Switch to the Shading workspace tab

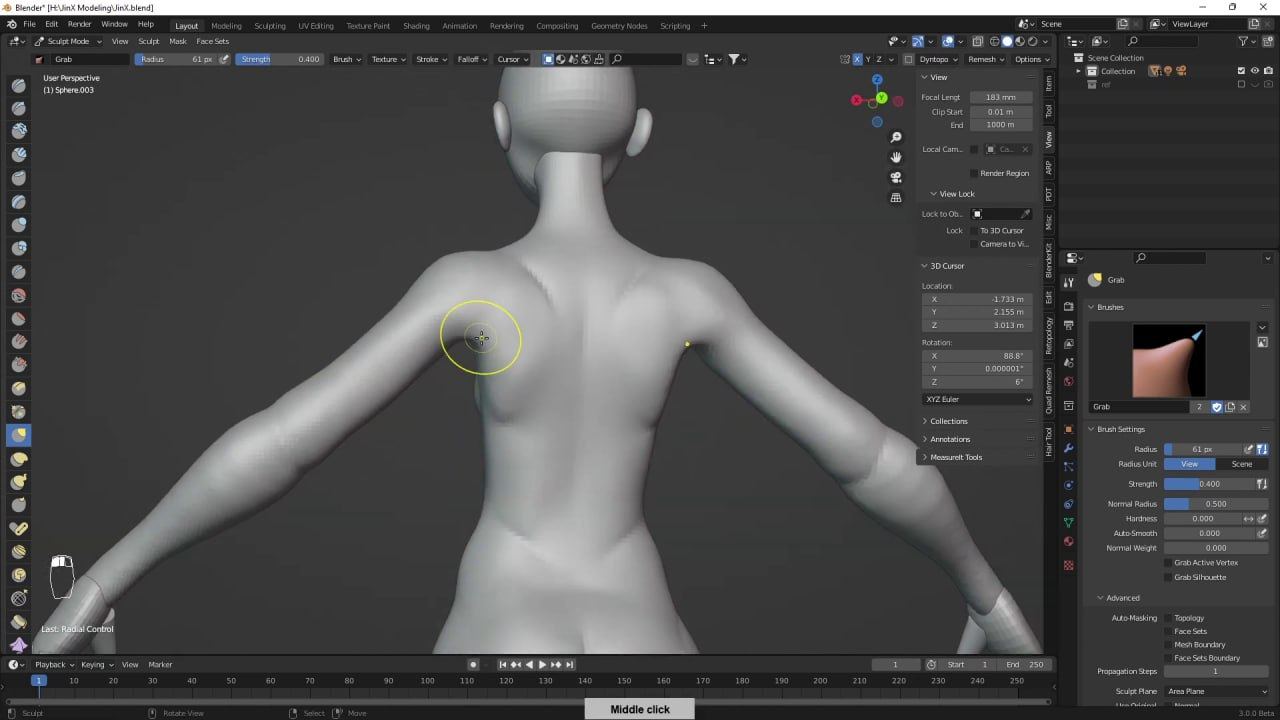pos(416,25)
